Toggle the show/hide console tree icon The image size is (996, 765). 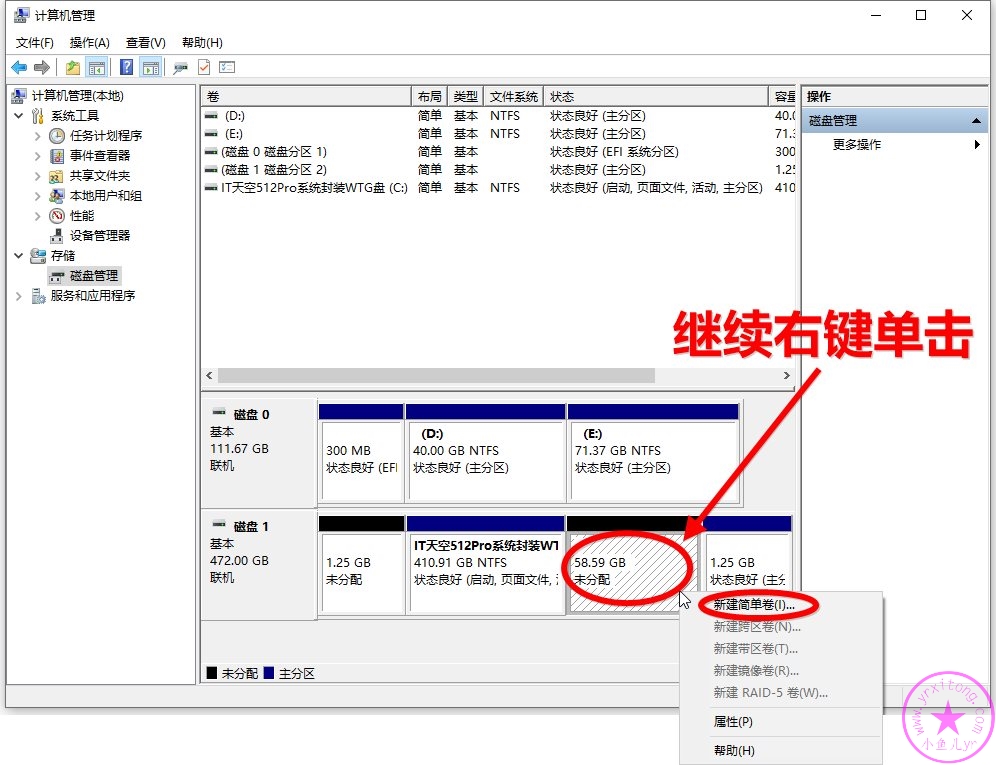pos(97,67)
